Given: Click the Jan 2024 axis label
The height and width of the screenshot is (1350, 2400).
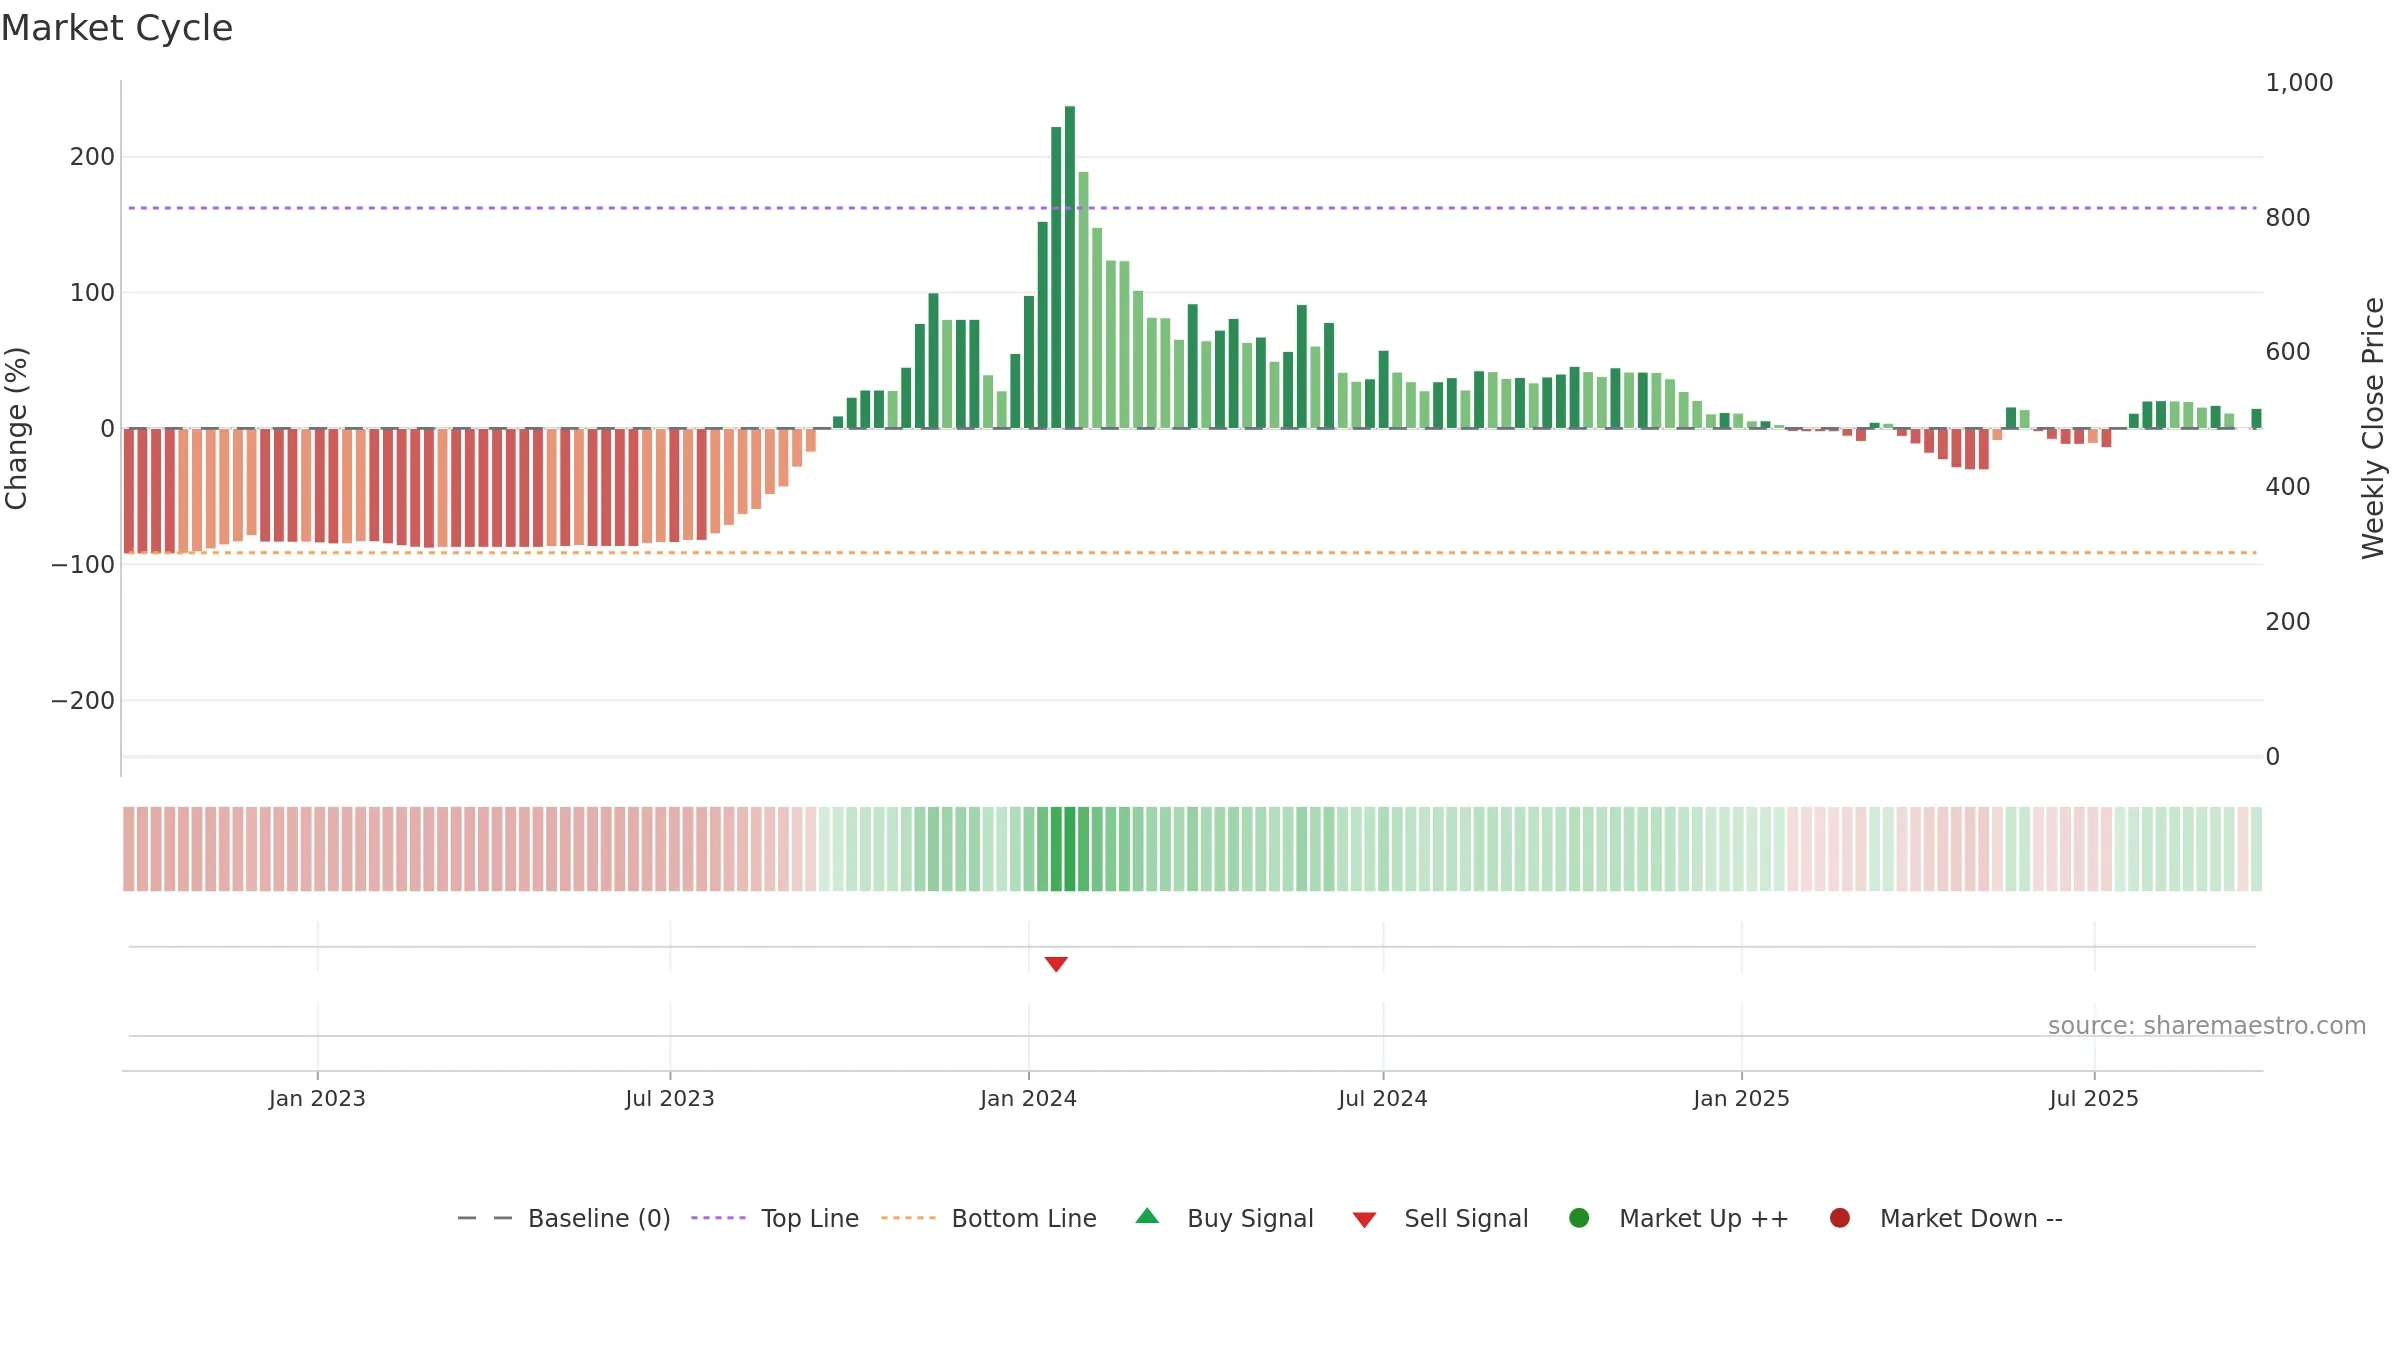Looking at the screenshot, I should (1028, 1098).
